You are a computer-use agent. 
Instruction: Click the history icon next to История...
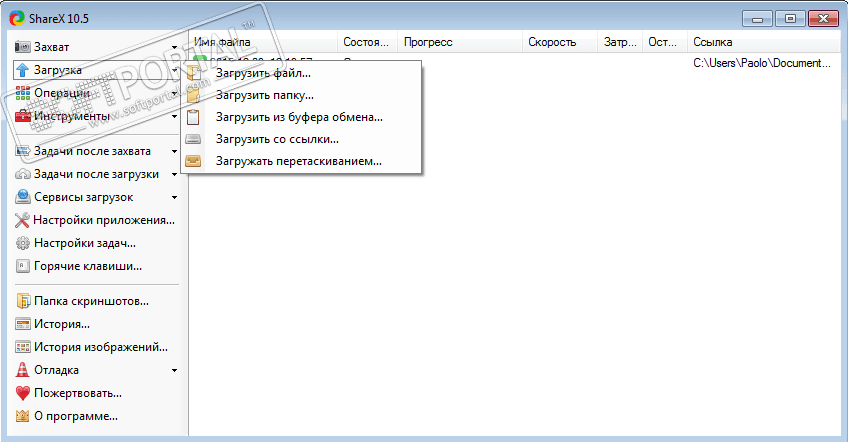pyautogui.click(x=22, y=324)
